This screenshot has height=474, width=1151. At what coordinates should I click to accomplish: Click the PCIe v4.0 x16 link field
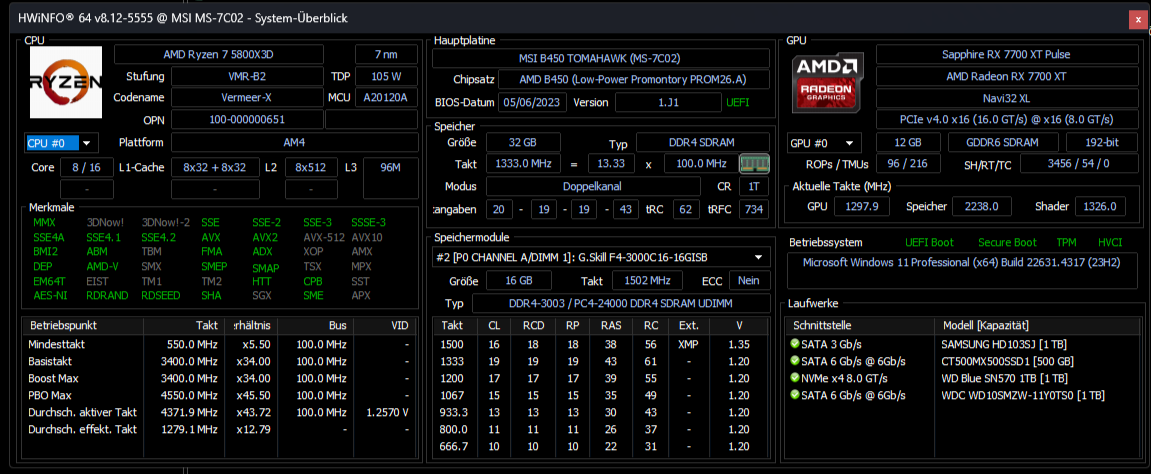[x=1005, y=119]
